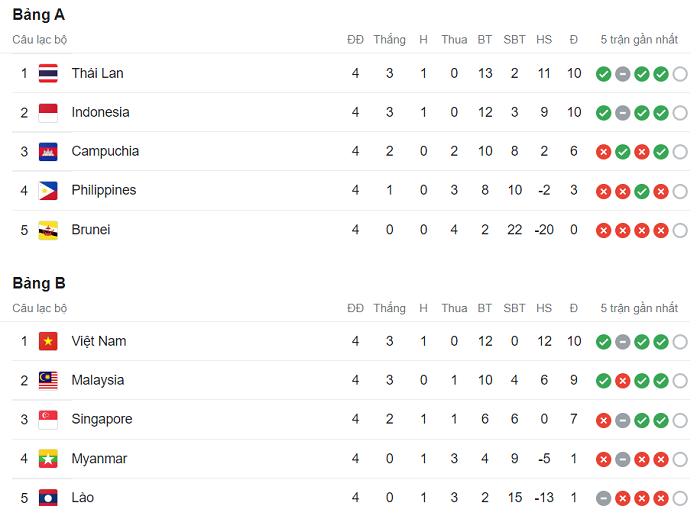
Task: Click the Singapore flag icon
Action: [x=48, y=419]
